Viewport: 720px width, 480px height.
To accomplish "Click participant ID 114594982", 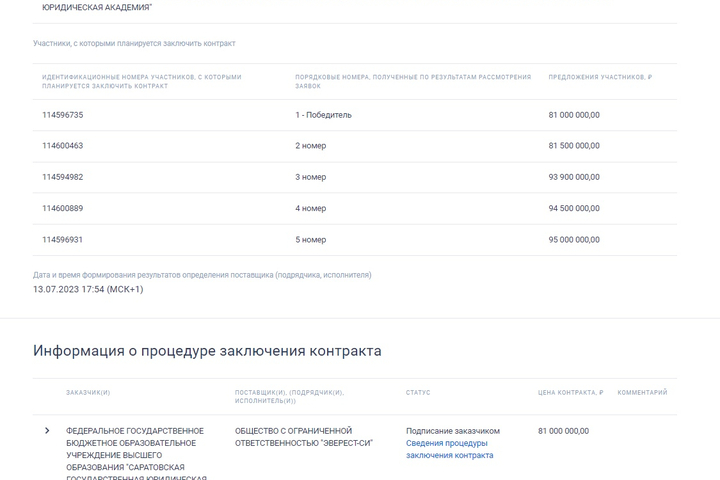I will [62, 177].
